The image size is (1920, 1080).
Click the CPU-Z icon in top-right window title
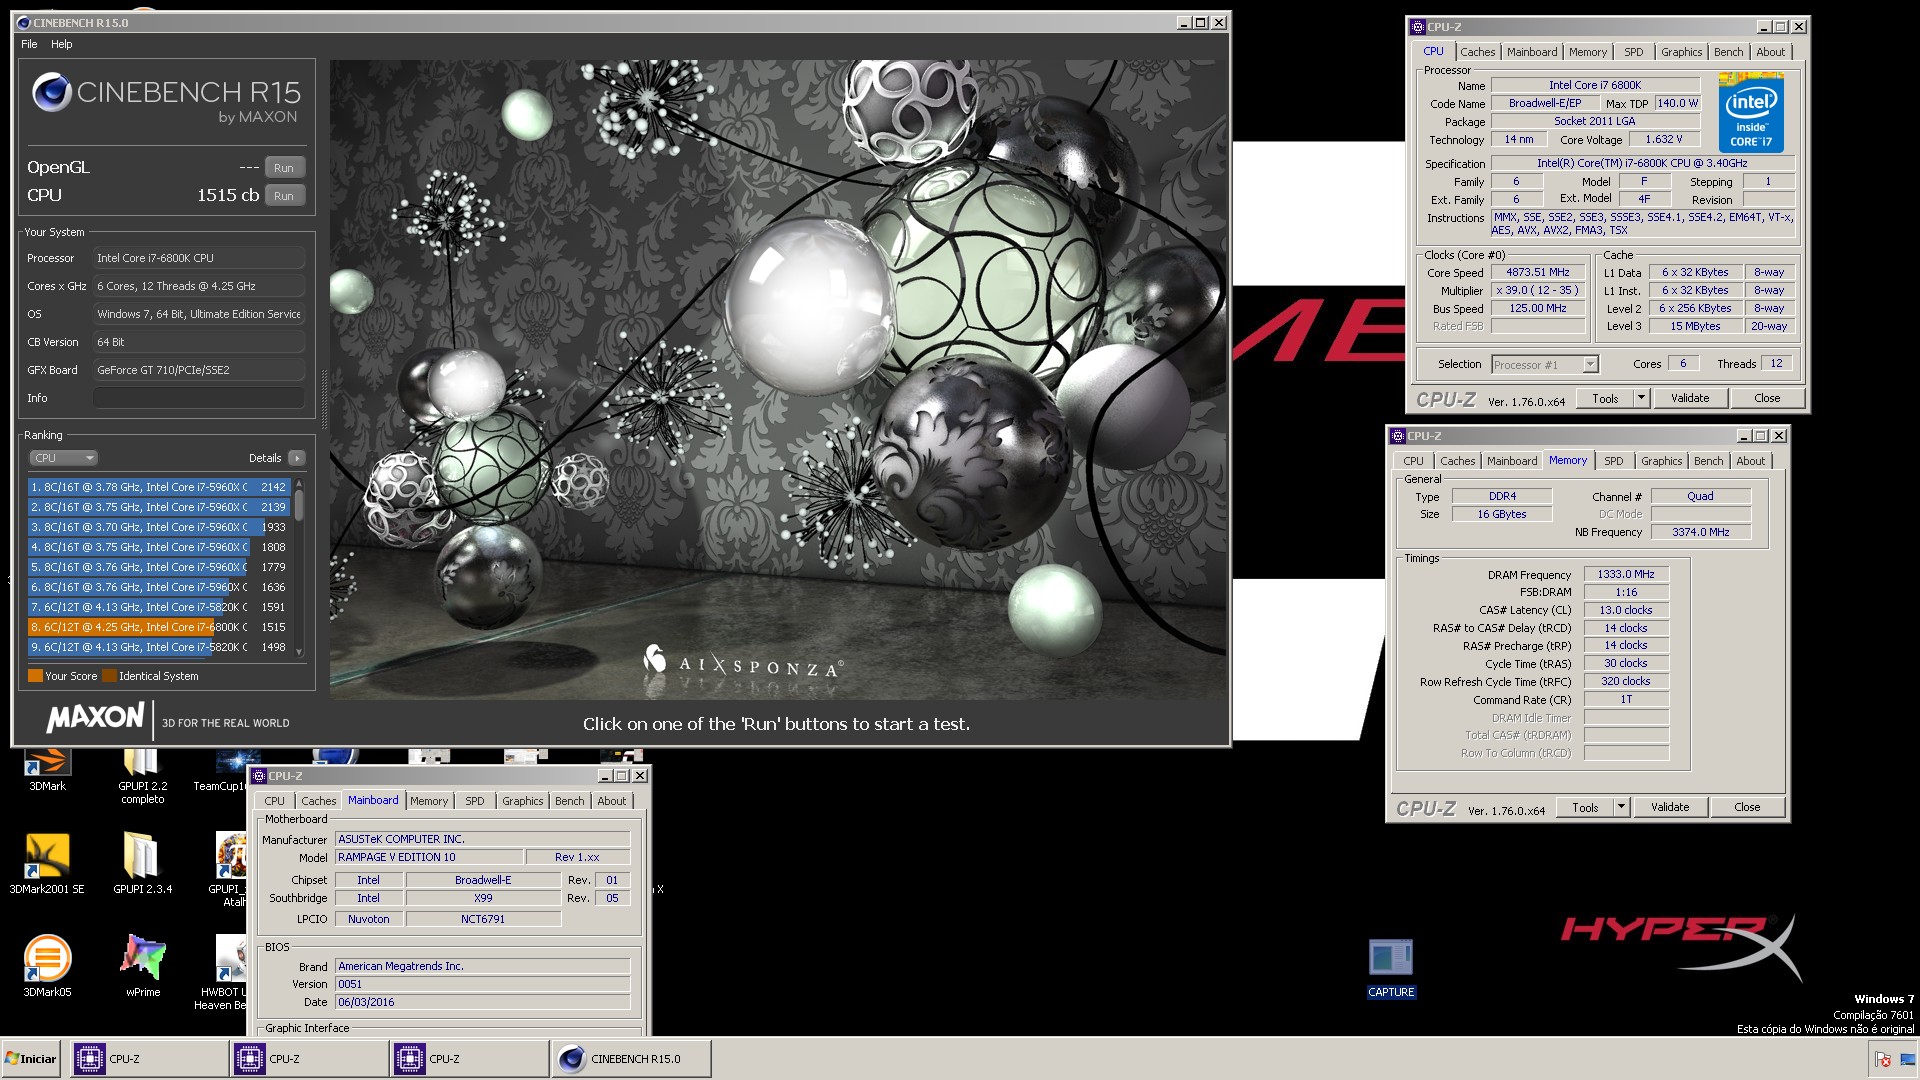[x=1417, y=27]
